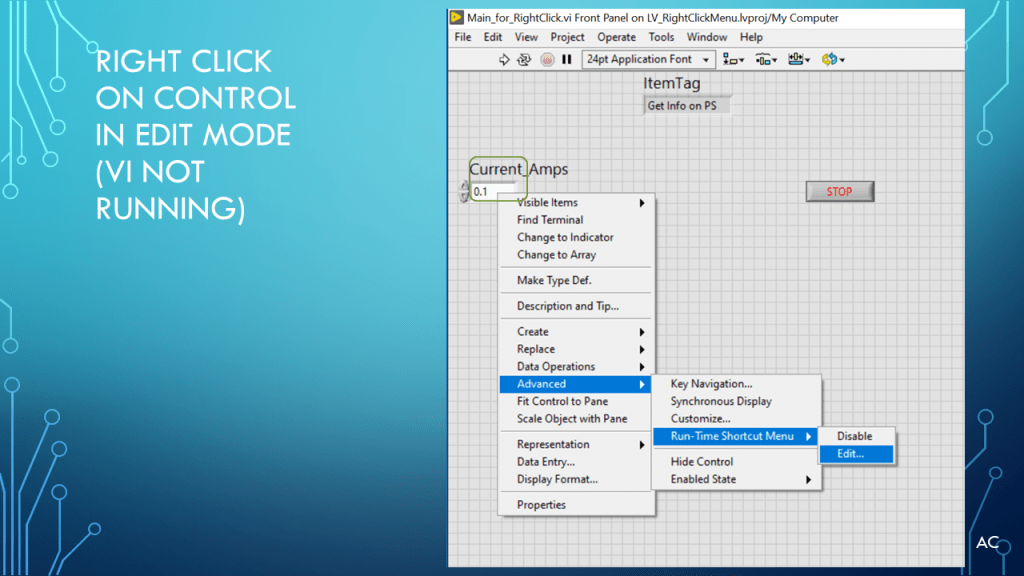Click the Current_Amps increment stepper arrows
The width and height of the screenshot is (1024, 576).
(463, 192)
